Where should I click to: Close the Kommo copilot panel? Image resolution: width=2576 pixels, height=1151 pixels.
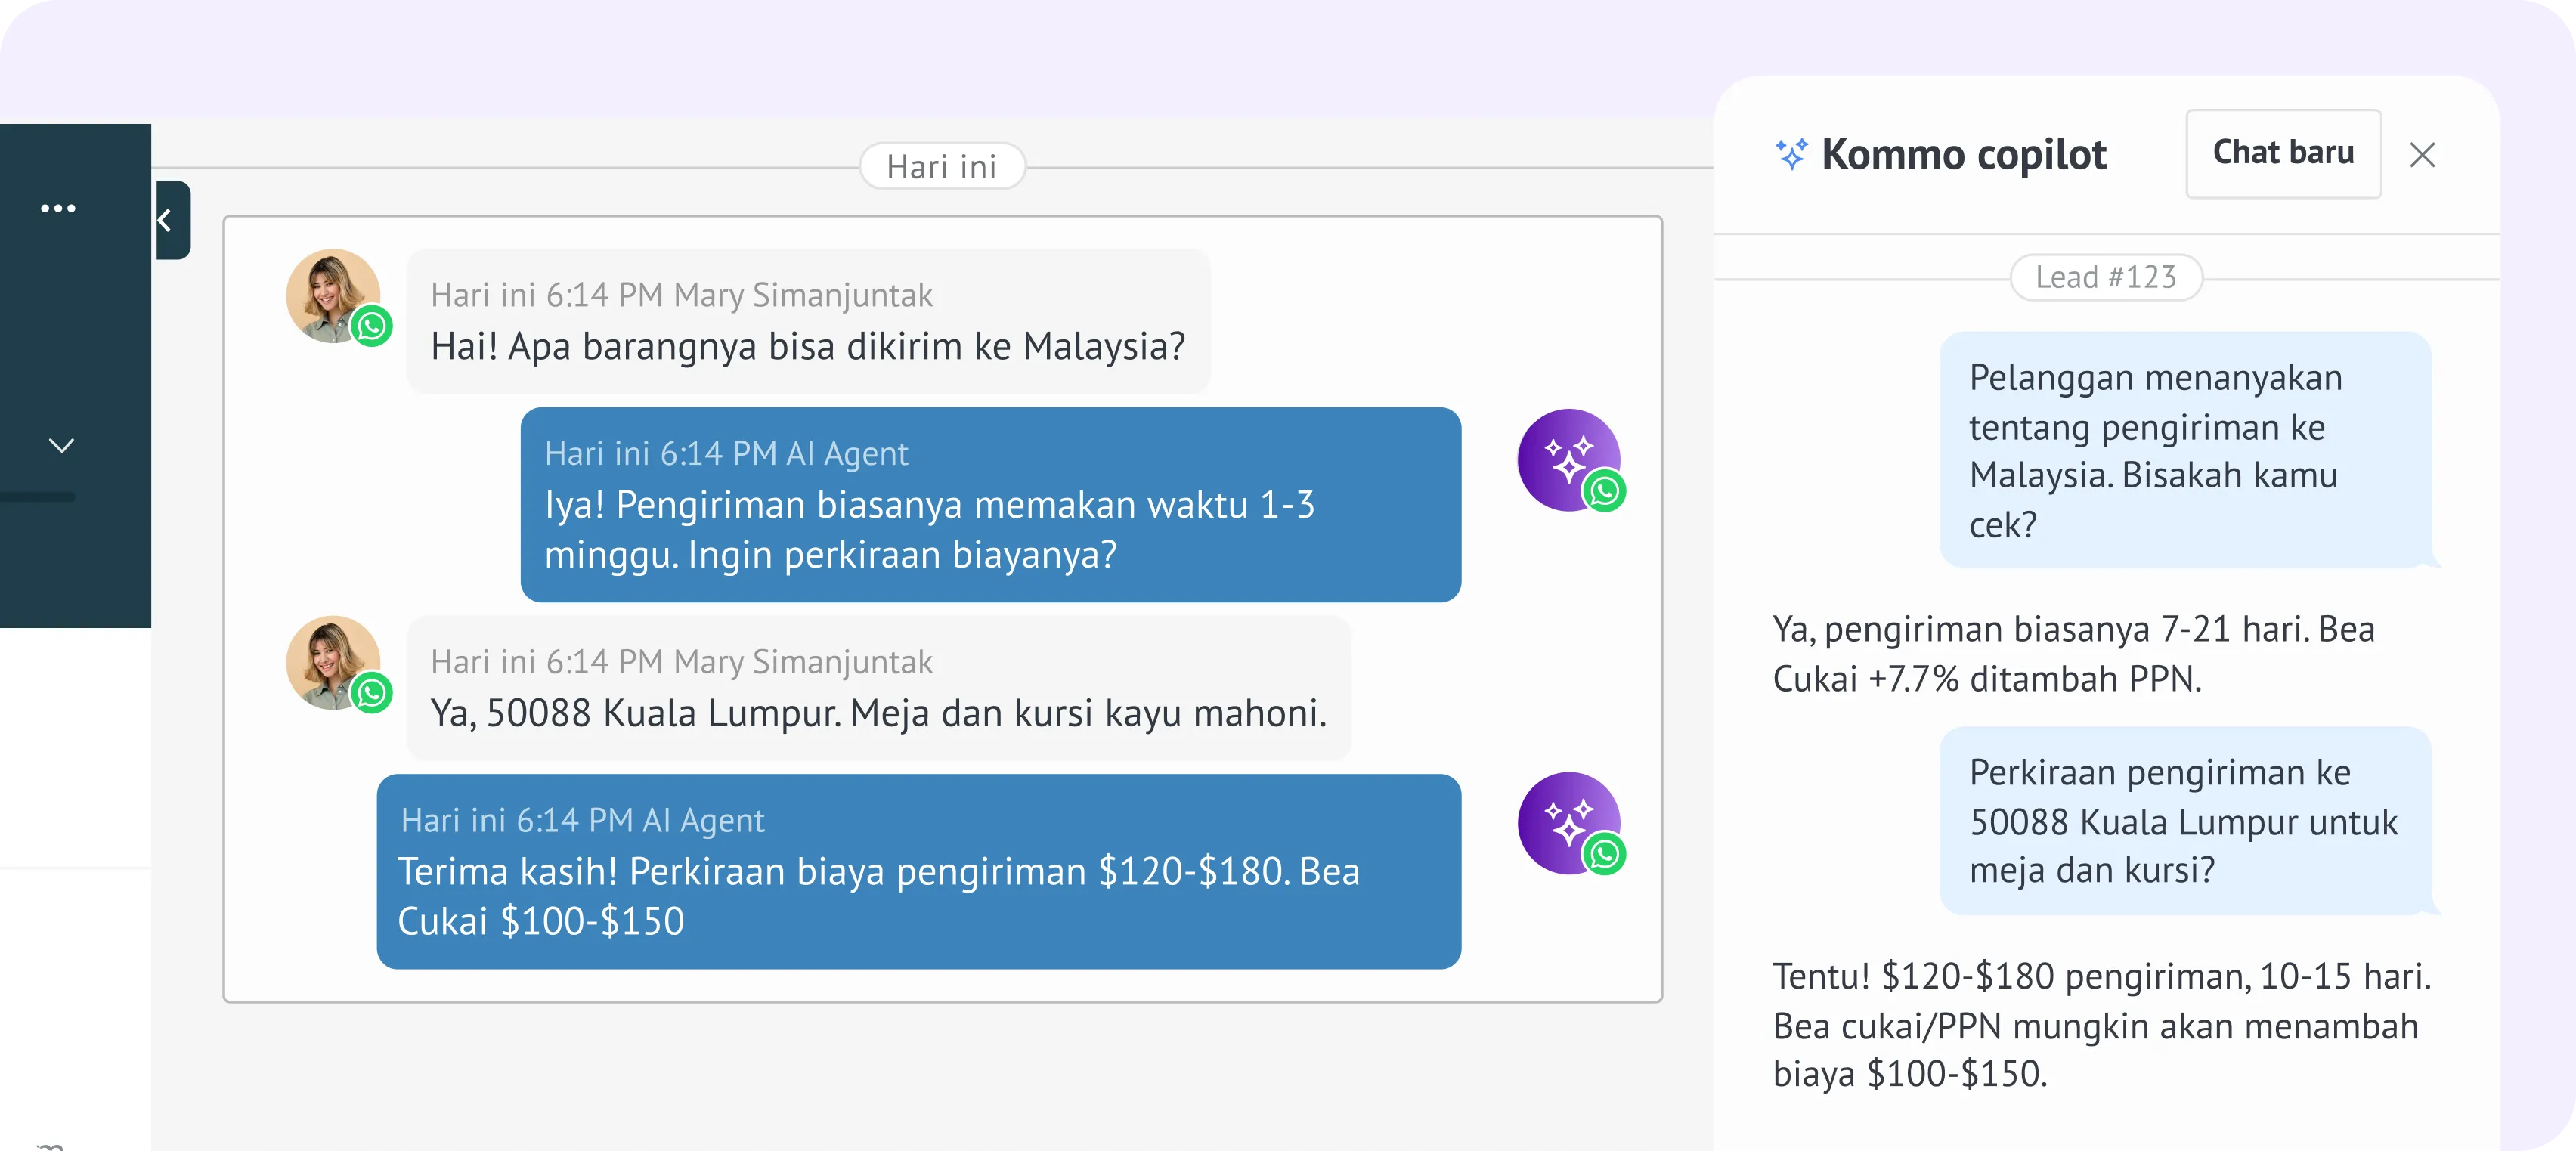(2424, 155)
